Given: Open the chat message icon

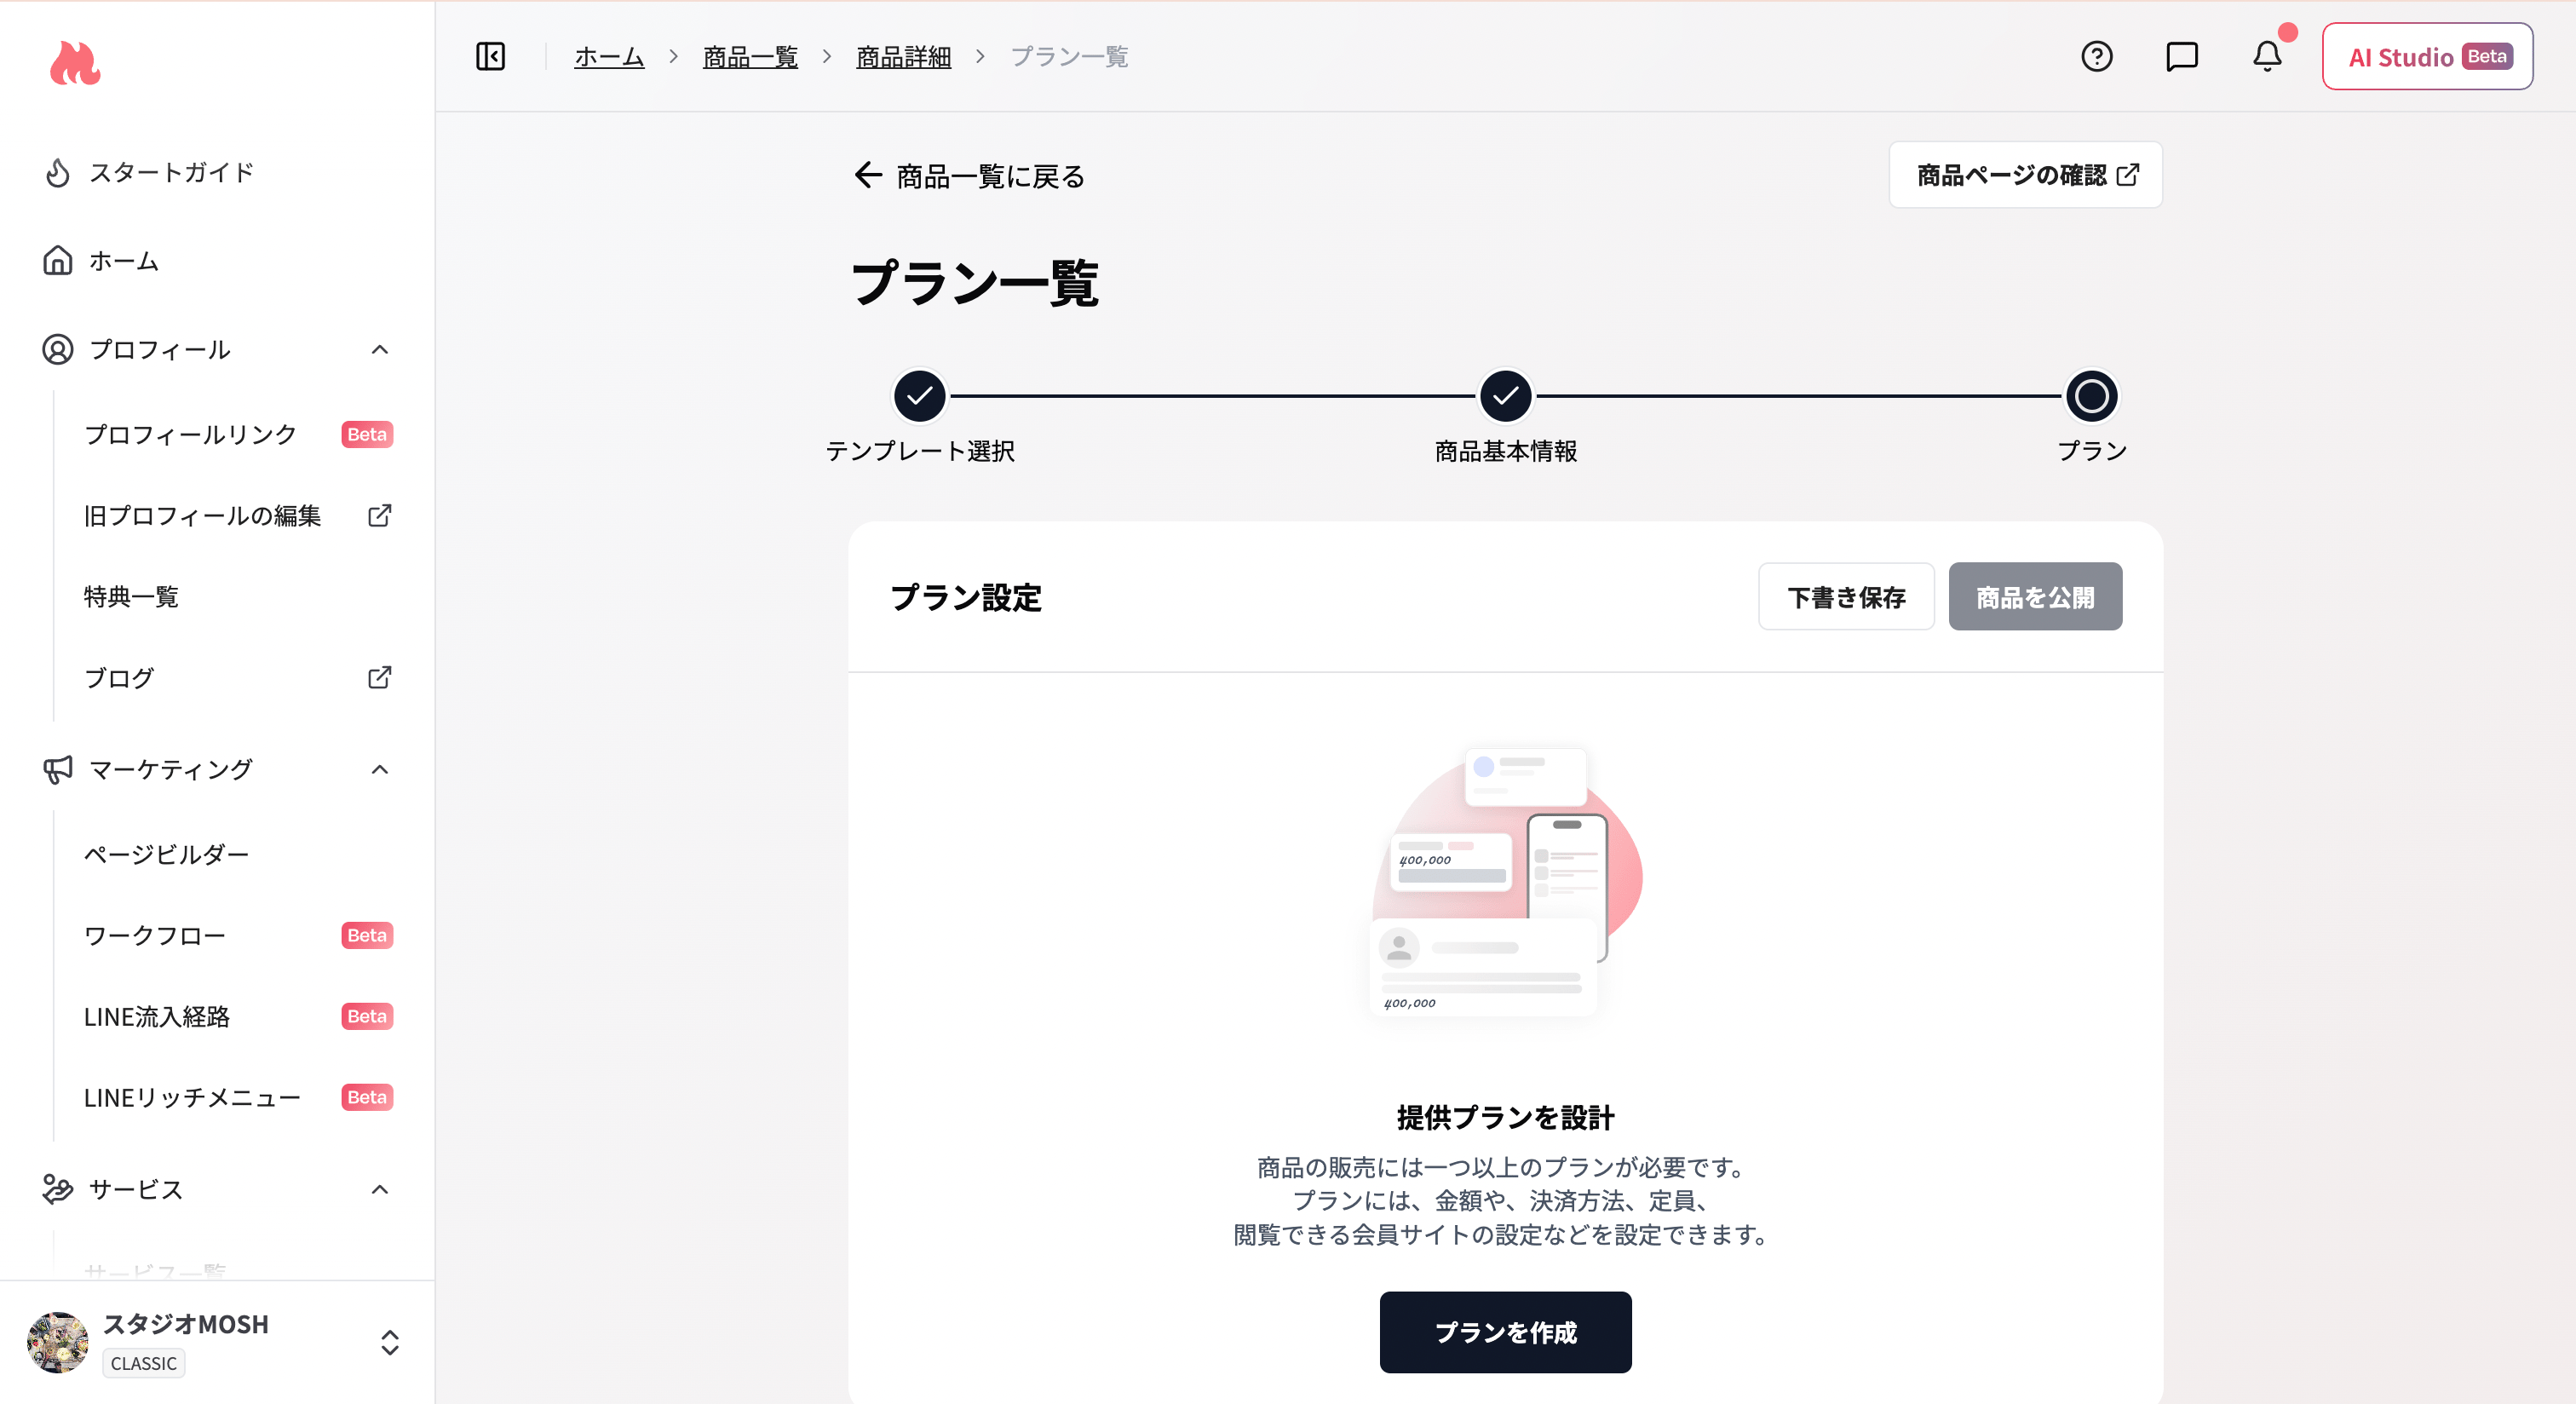Looking at the screenshot, I should click(2181, 57).
